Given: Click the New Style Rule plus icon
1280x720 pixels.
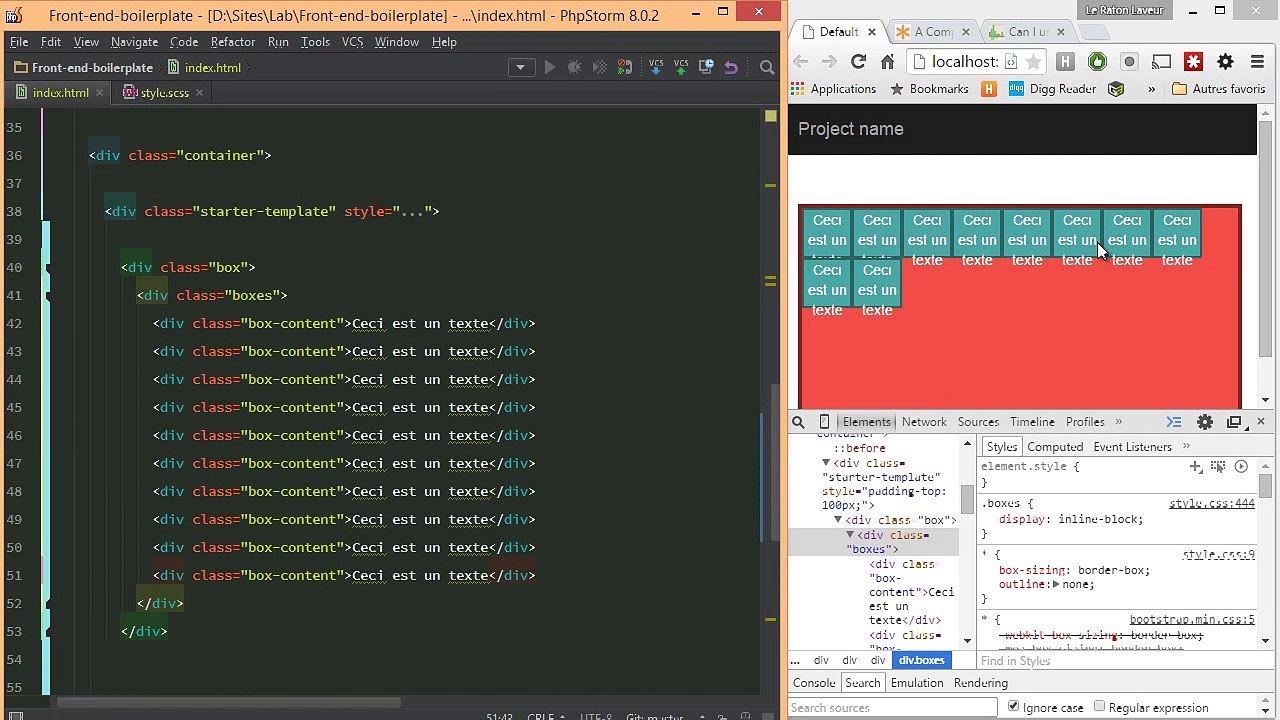Looking at the screenshot, I should pyautogui.click(x=1196, y=467).
